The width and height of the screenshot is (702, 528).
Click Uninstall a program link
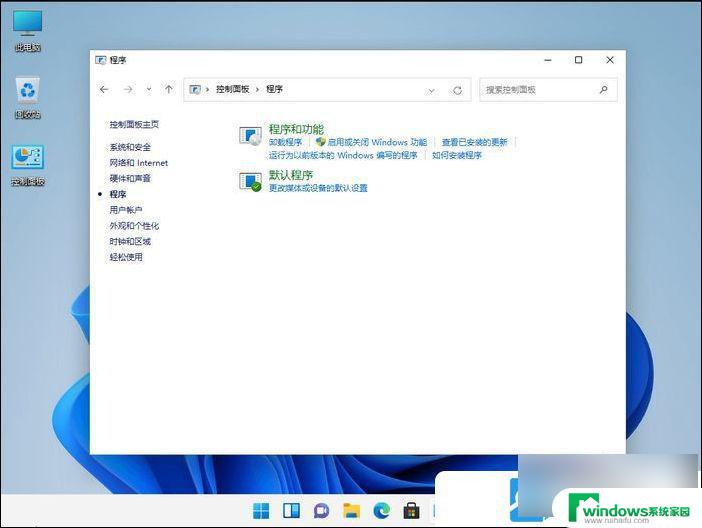pos(285,142)
